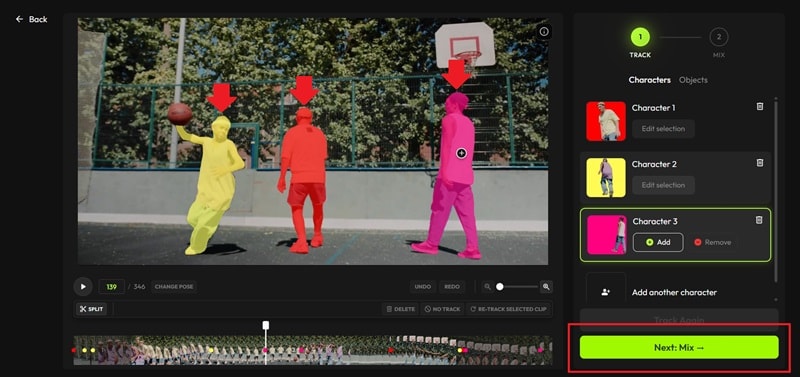Click the Character 1 name label
800x377 pixels.
654,108
